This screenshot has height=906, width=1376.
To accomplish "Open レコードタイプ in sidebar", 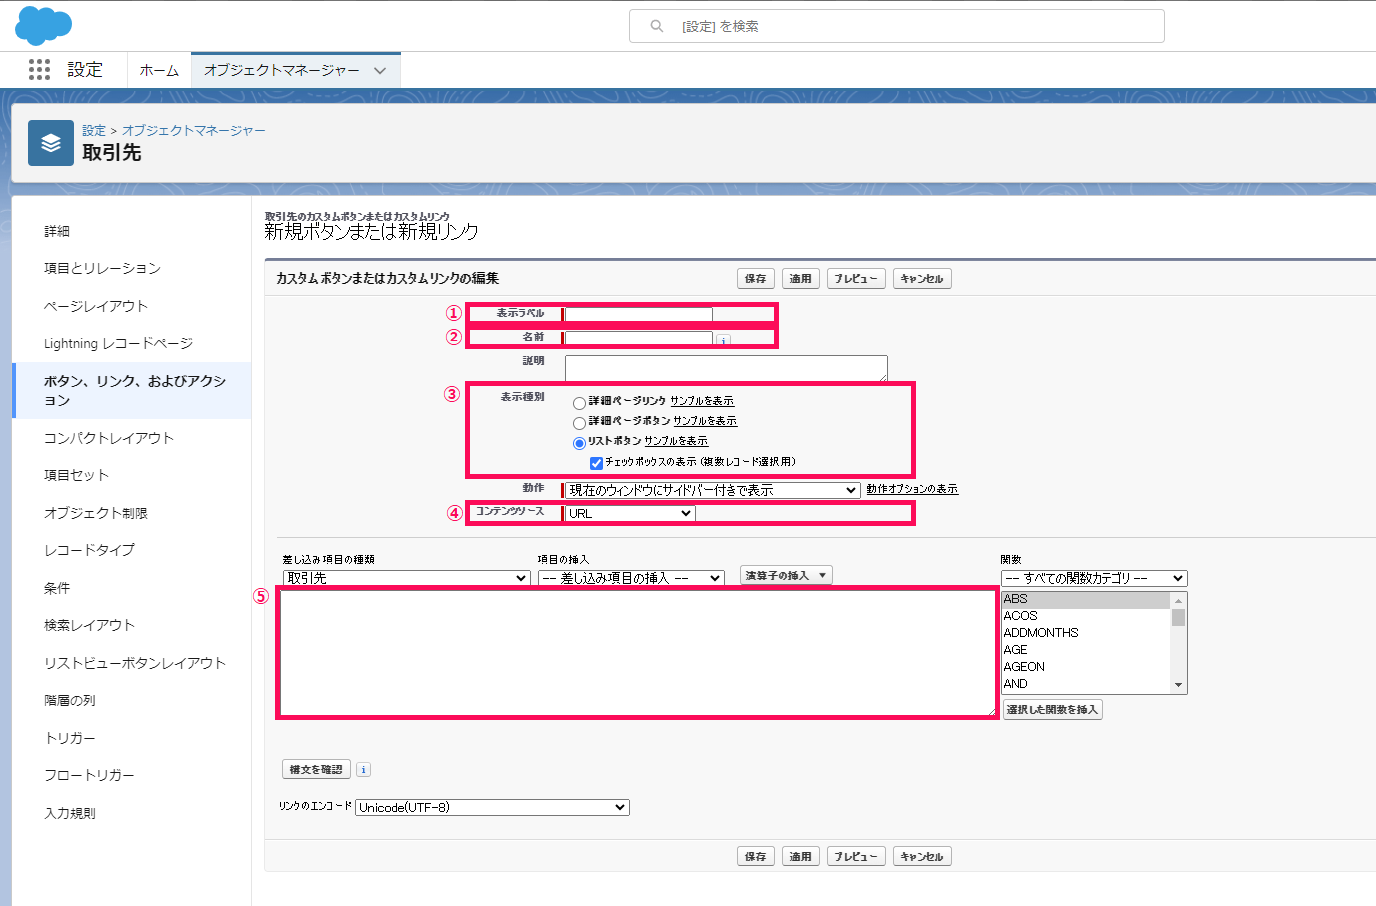I will click(x=89, y=550).
